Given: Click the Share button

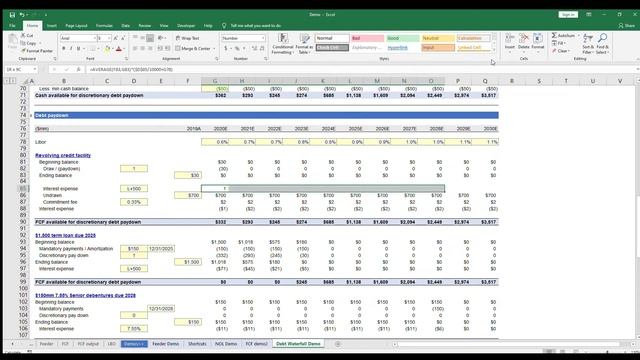Looking at the screenshot, I should tap(627, 26).
